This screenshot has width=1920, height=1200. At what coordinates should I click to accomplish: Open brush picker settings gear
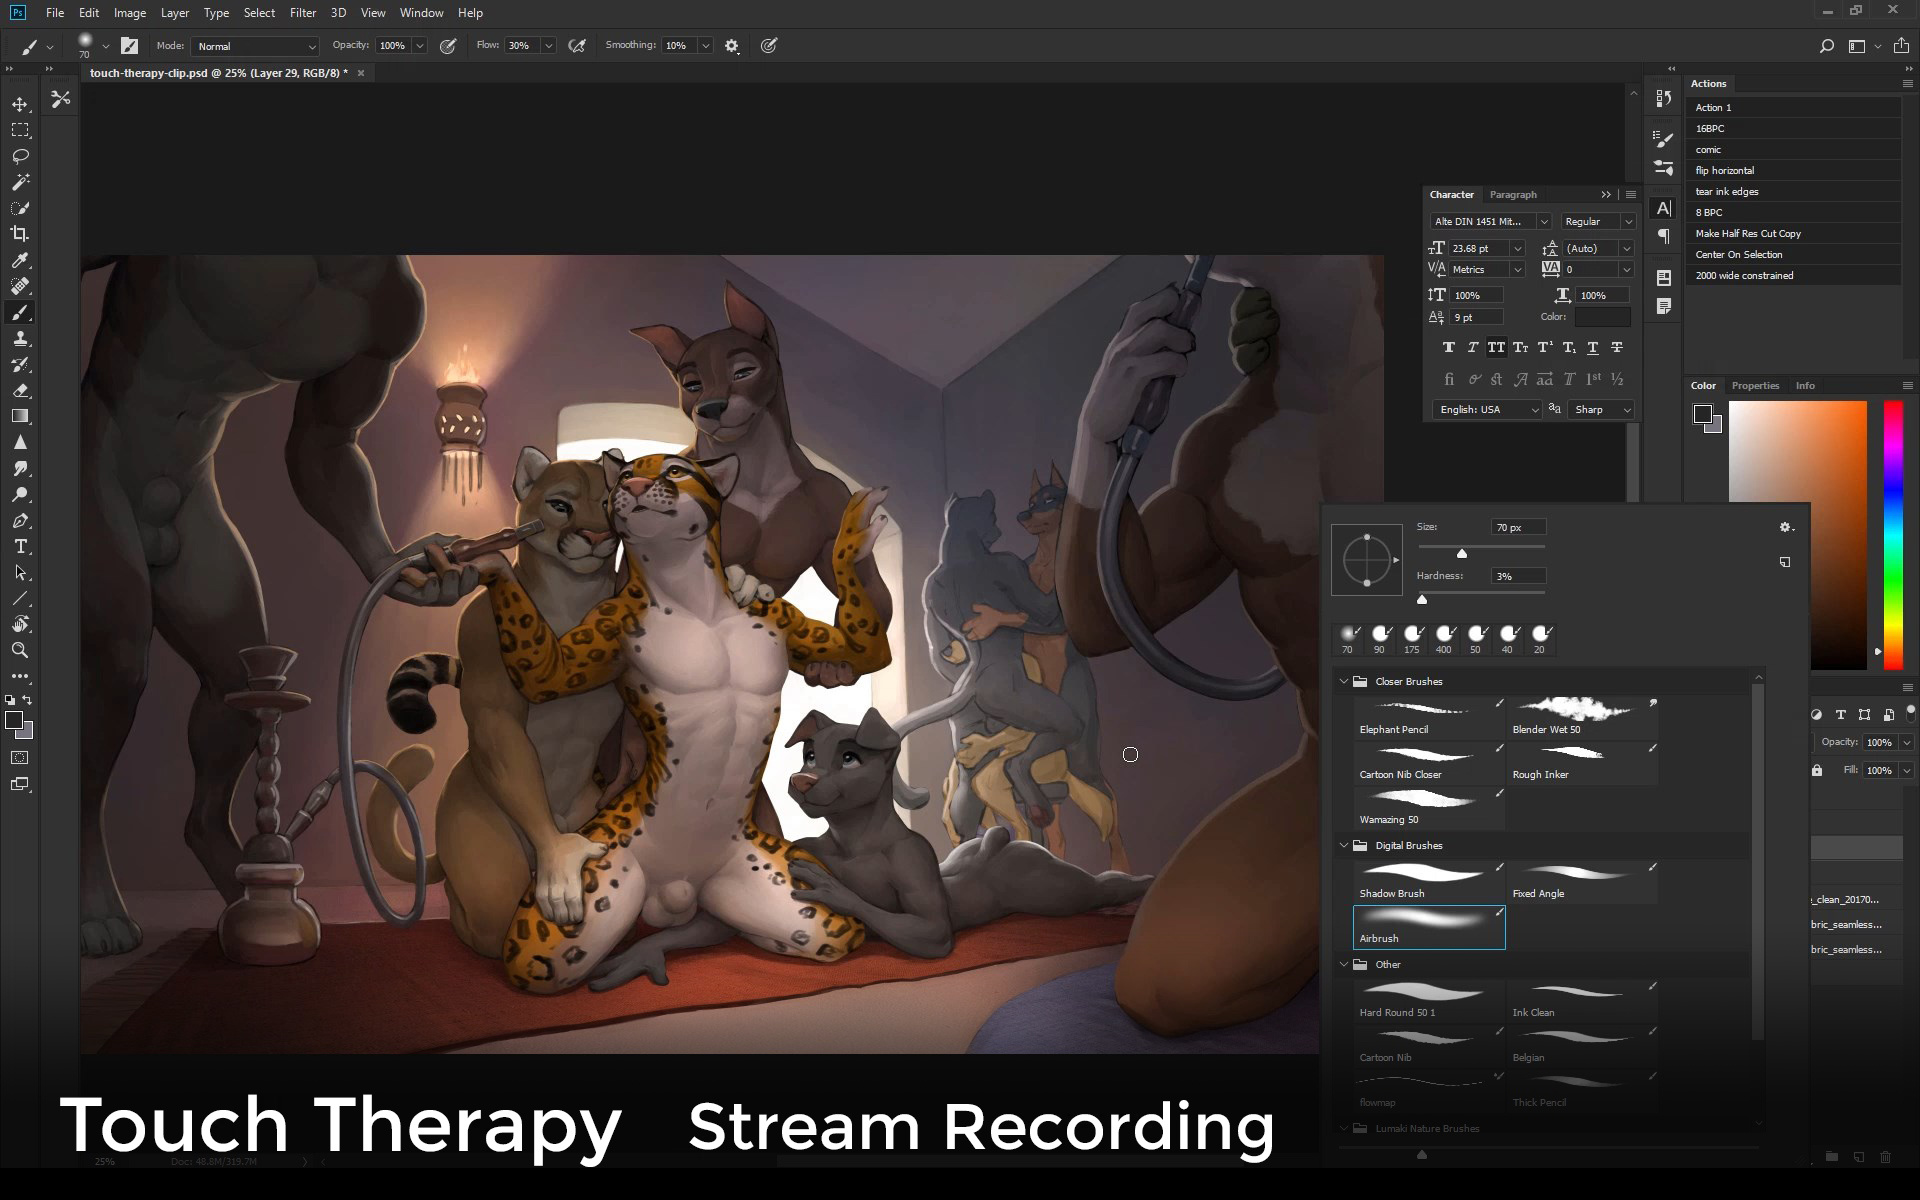1786,527
